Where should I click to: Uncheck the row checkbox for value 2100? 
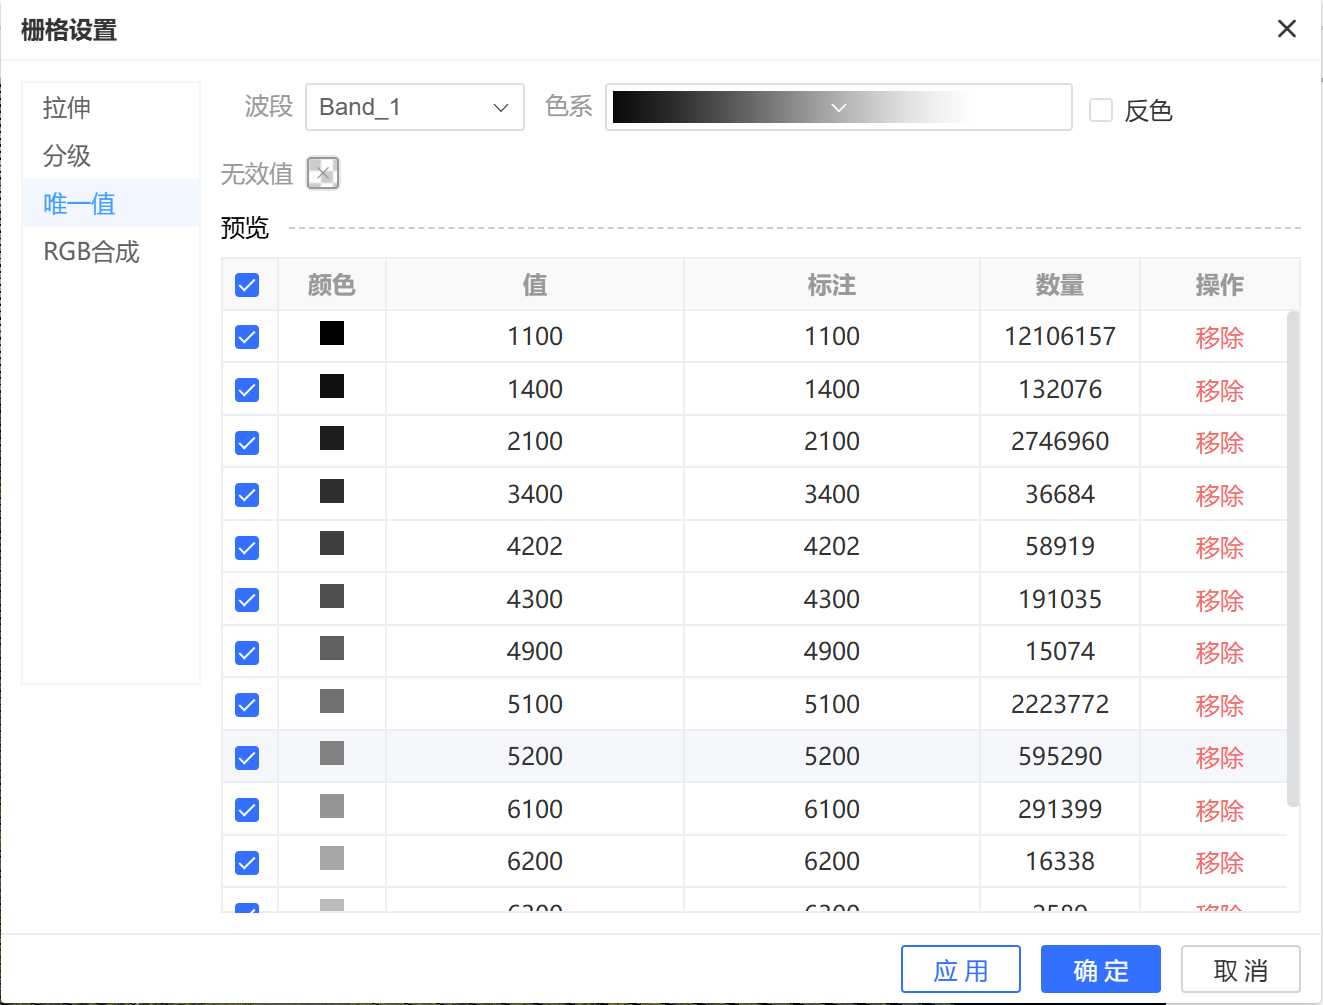[247, 443]
